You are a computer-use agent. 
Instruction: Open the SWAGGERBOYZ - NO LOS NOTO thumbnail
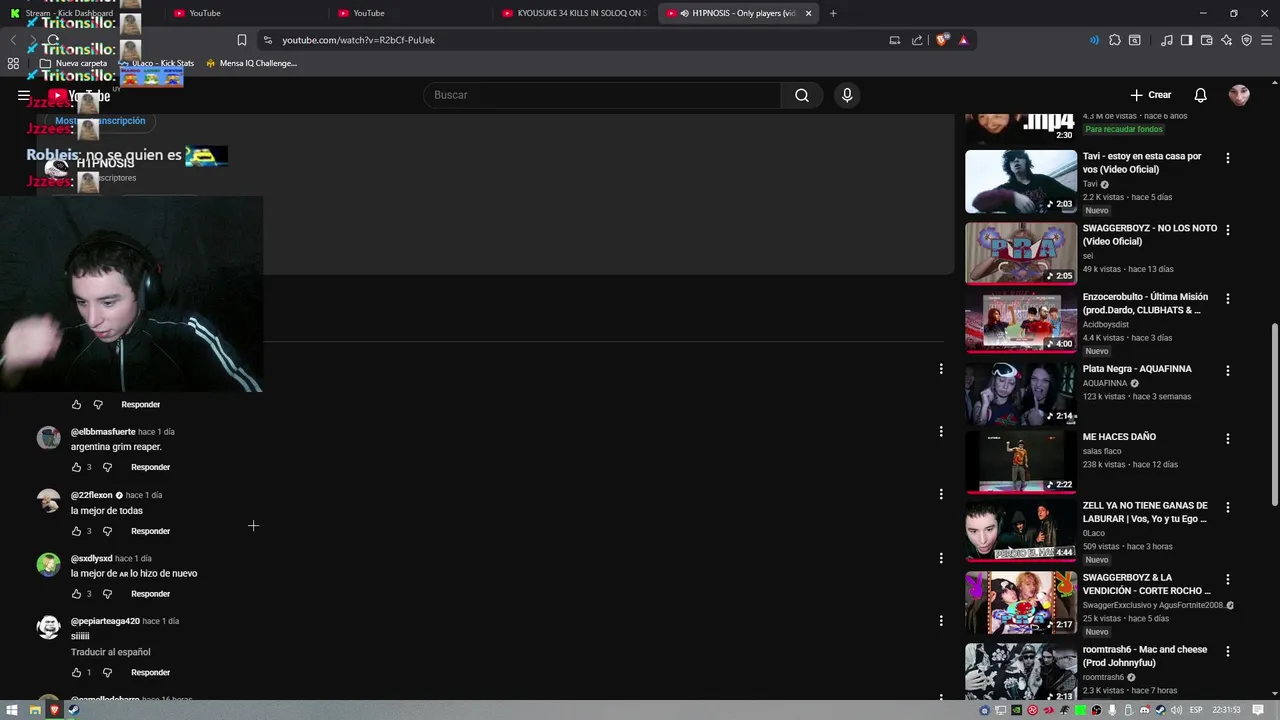[x=1020, y=253]
